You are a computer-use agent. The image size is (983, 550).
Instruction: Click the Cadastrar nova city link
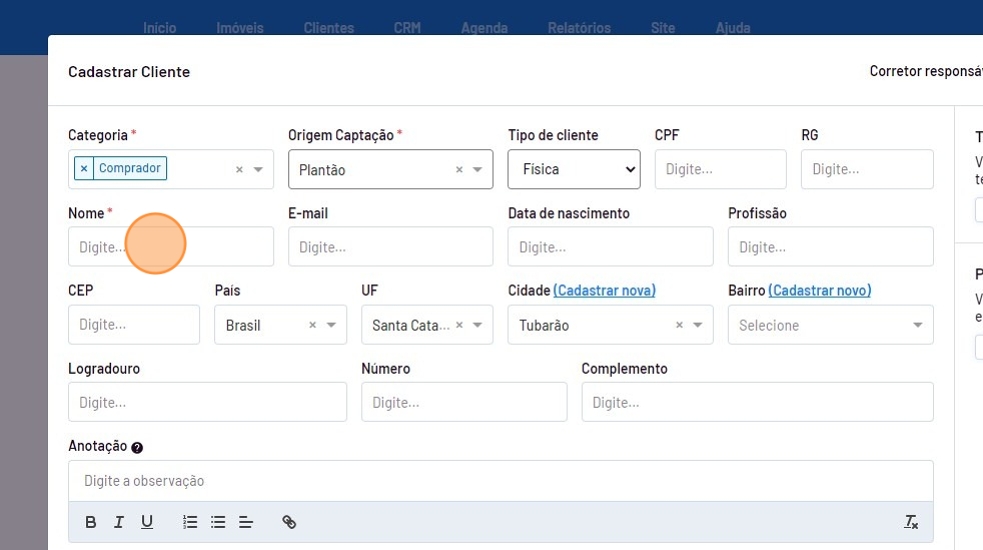point(604,290)
